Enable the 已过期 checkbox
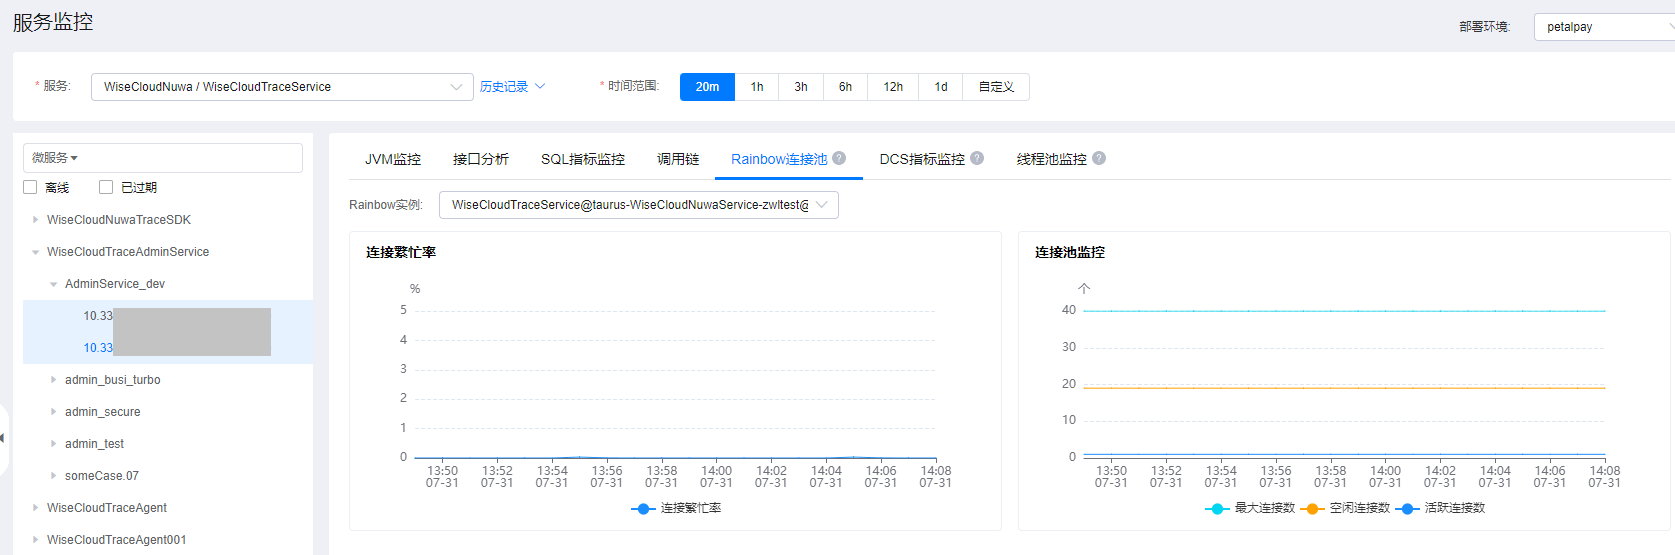The height and width of the screenshot is (555, 1675). point(106,187)
